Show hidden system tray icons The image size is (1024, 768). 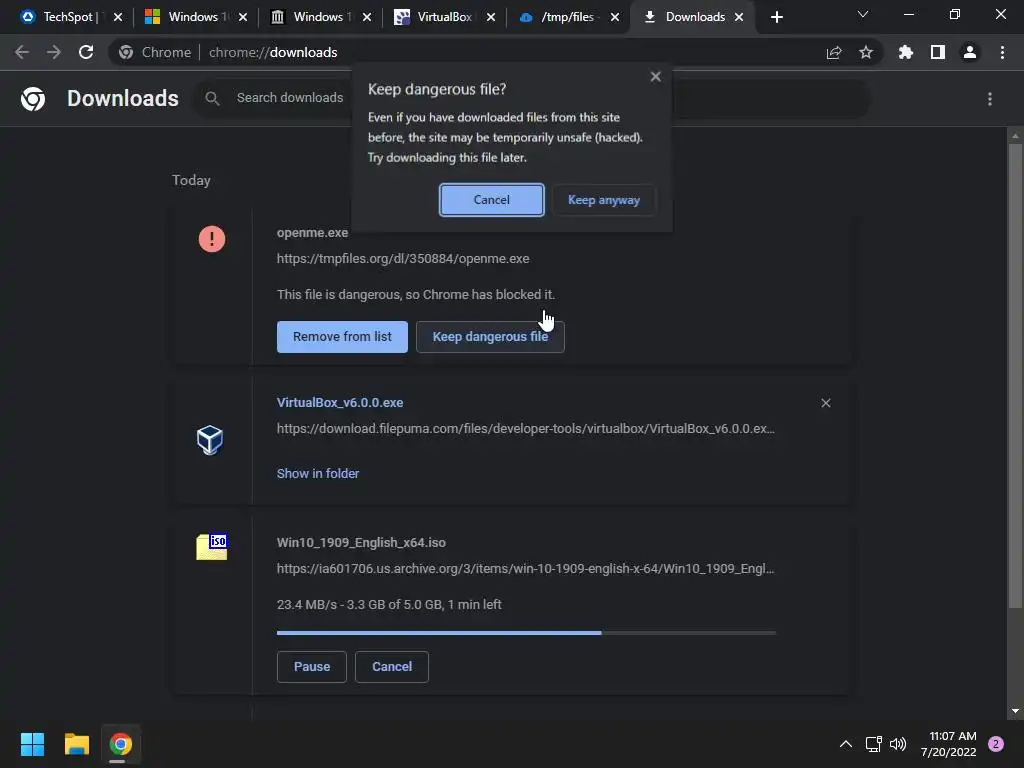pos(846,744)
